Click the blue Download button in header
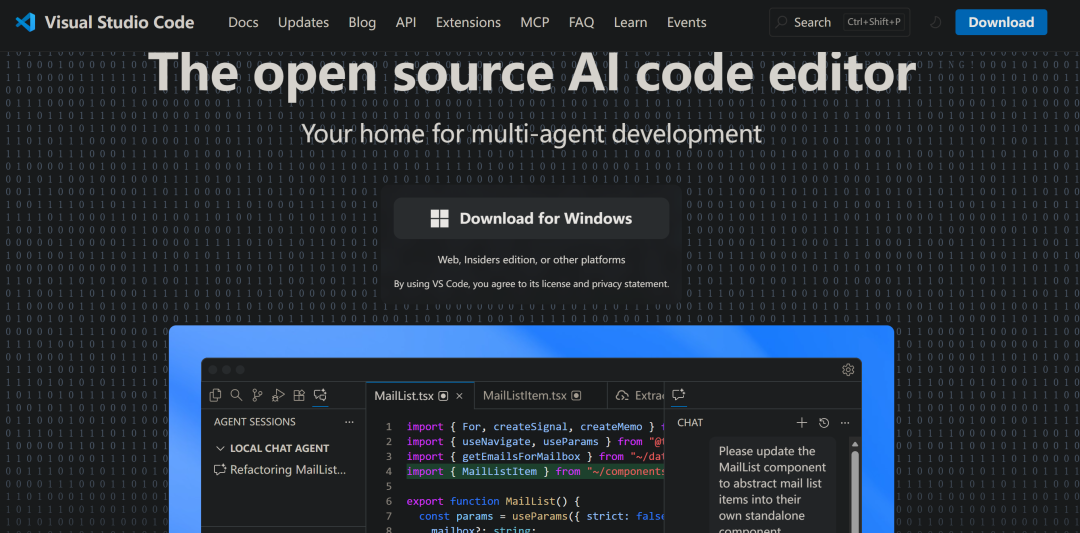The height and width of the screenshot is (533, 1080). 1001,23
